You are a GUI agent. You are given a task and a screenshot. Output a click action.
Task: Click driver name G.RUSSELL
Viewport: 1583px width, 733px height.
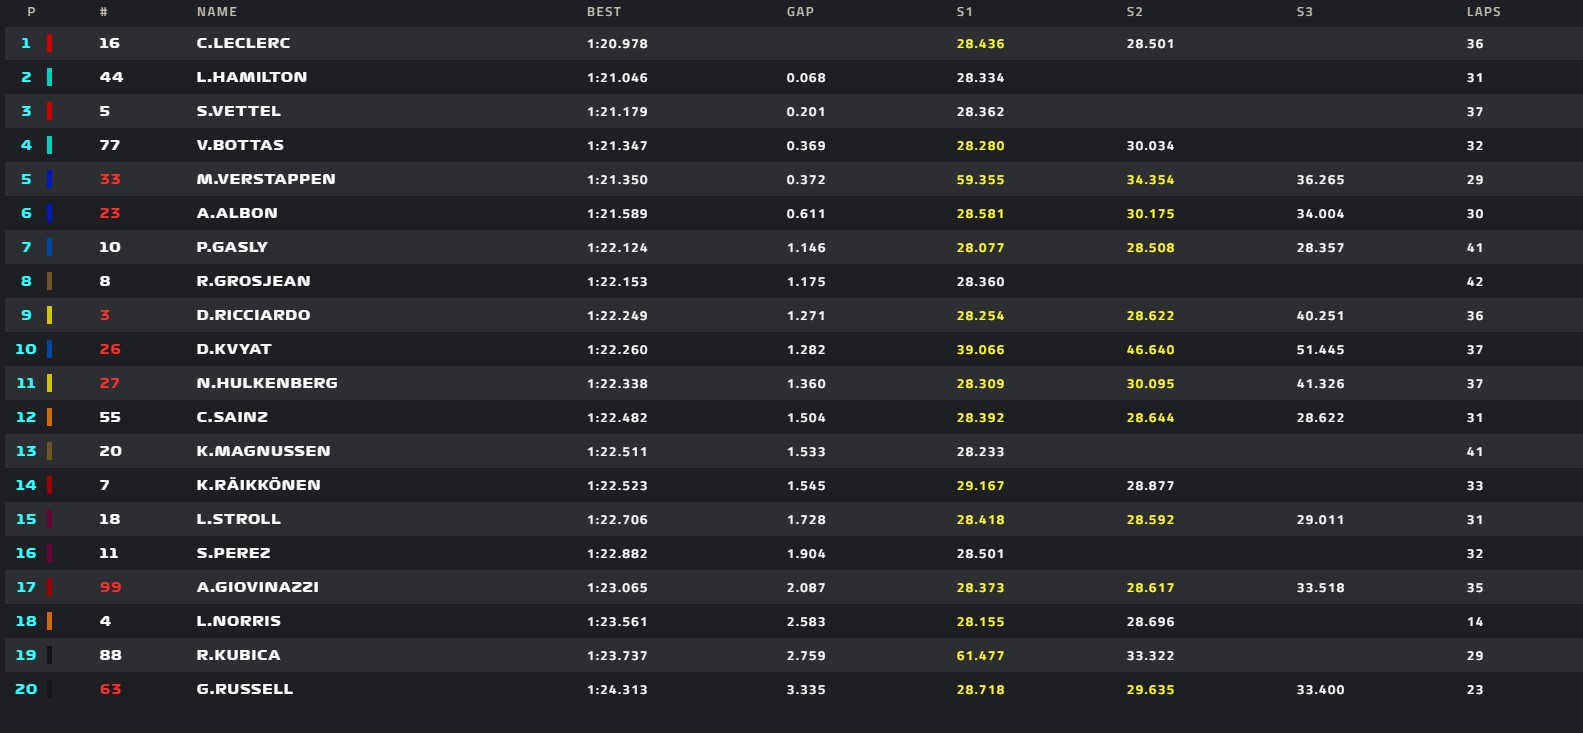click(x=245, y=689)
